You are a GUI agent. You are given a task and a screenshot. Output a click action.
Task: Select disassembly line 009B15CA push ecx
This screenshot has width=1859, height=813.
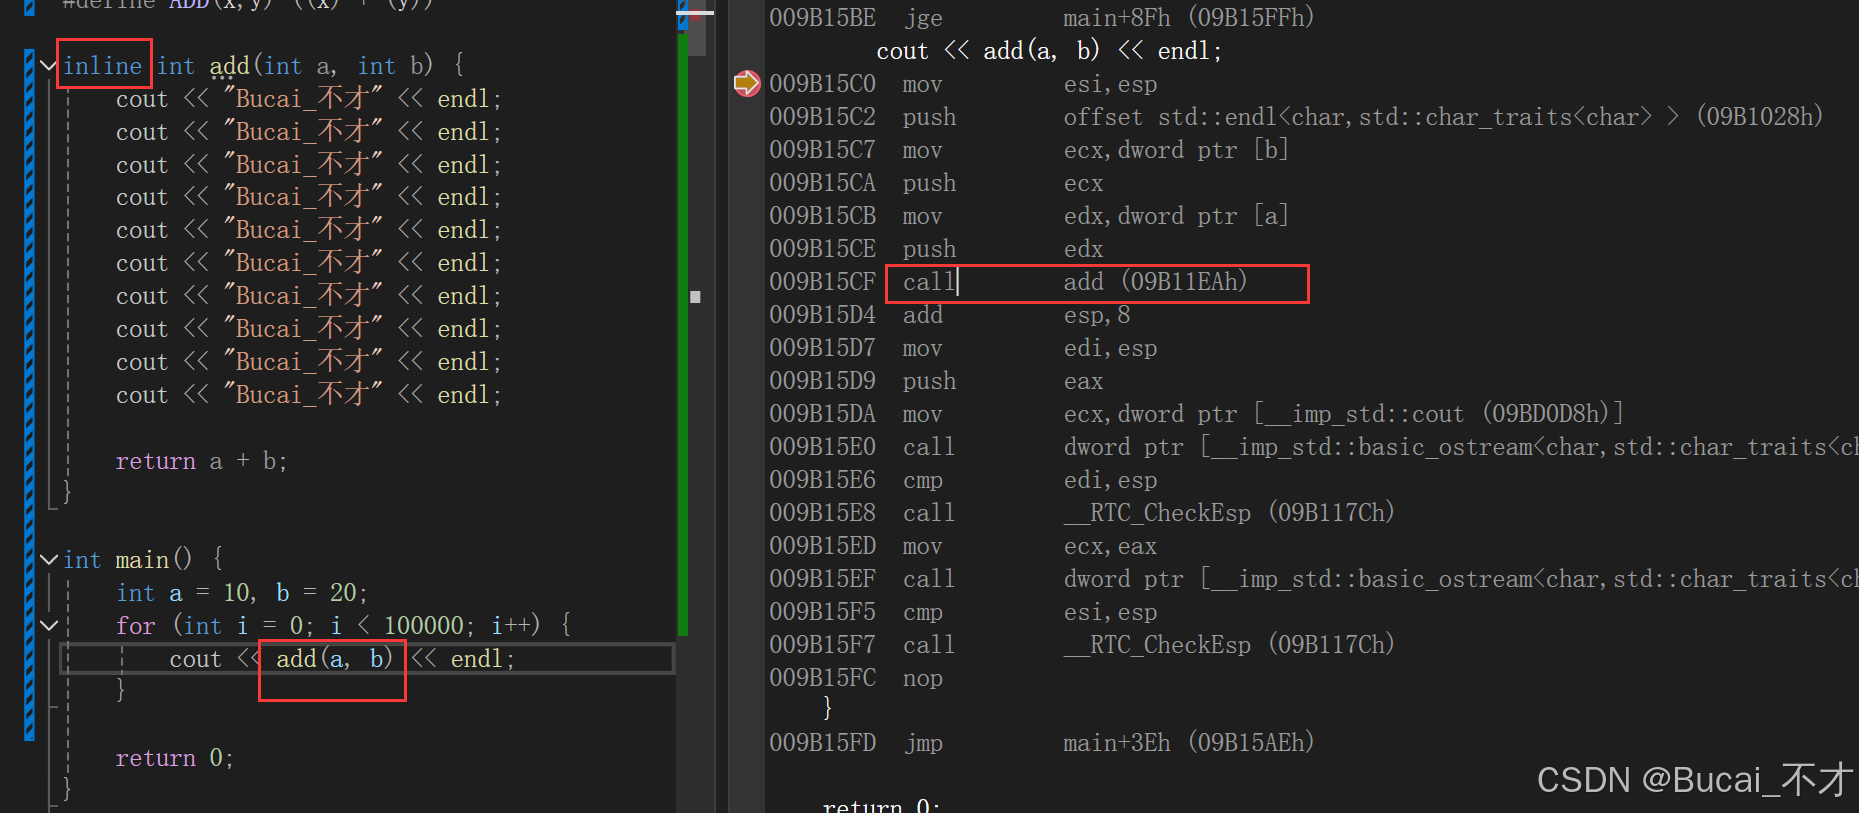(x=935, y=183)
